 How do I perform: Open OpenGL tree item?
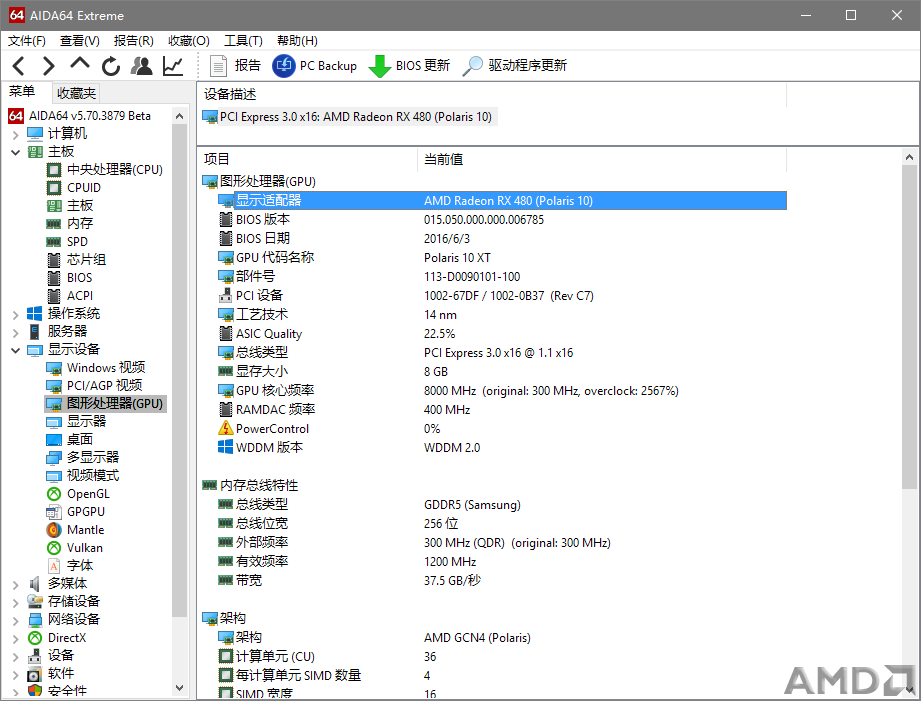[x=88, y=494]
